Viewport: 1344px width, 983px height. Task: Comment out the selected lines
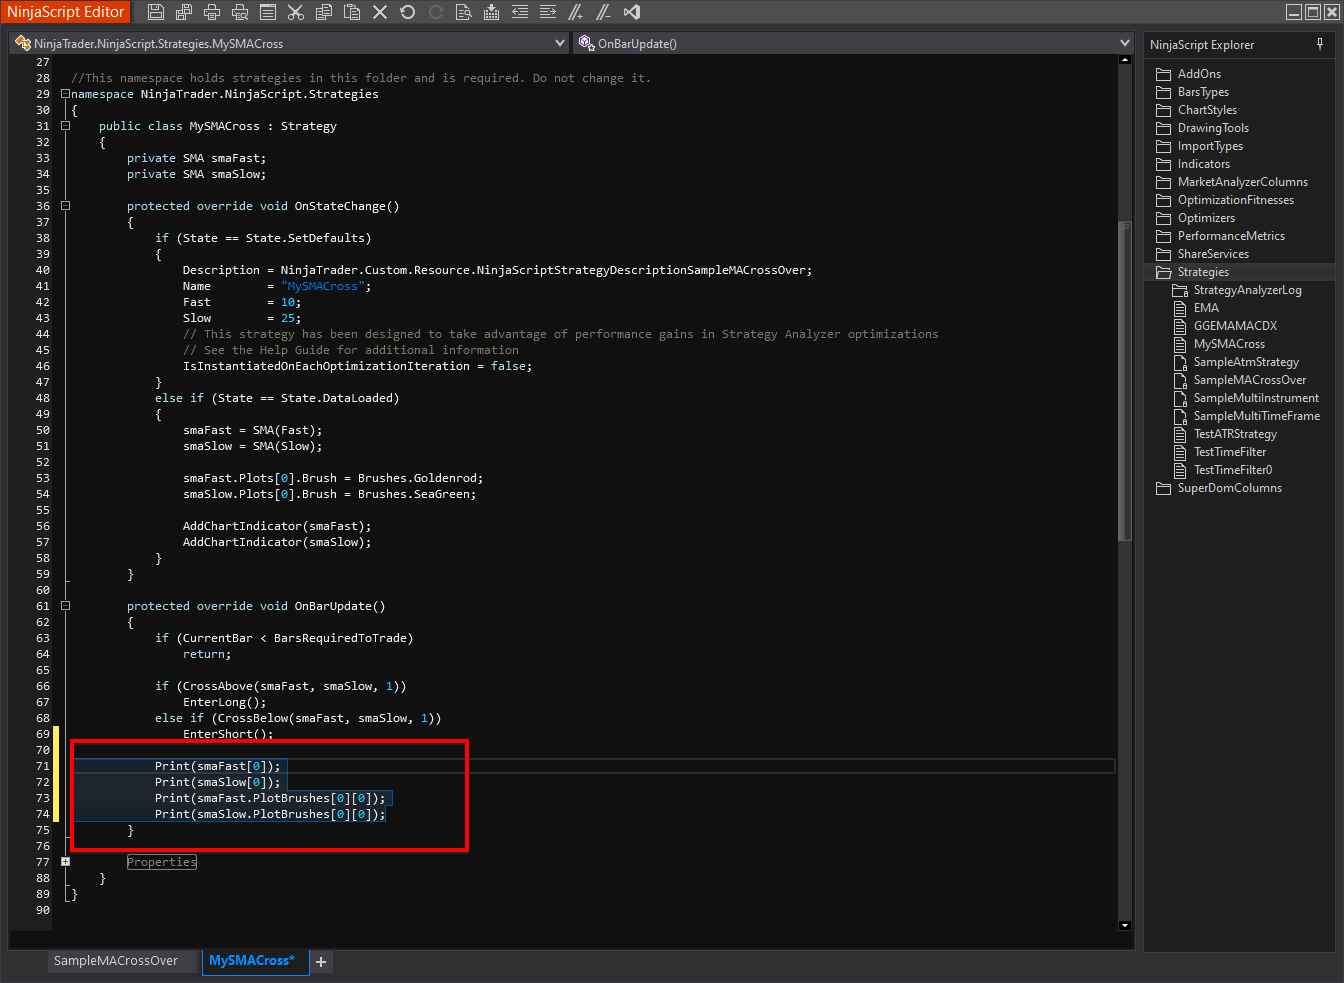pos(575,12)
